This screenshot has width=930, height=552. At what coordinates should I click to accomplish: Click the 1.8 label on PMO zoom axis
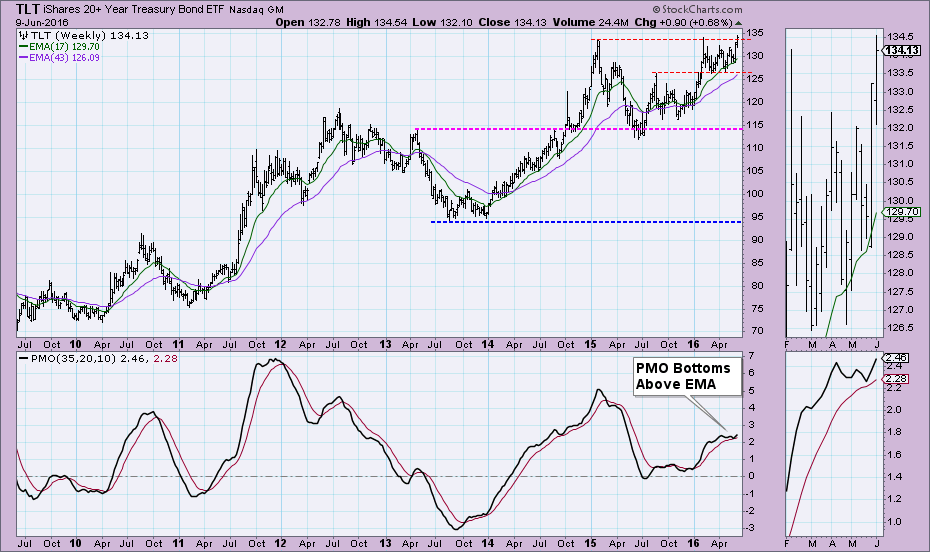pyautogui.click(x=894, y=432)
